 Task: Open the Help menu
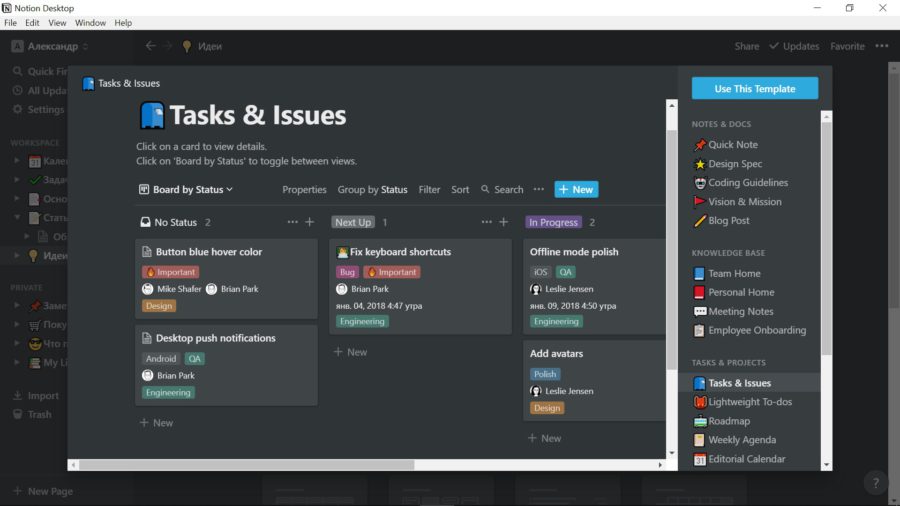(x=123, y=23)
